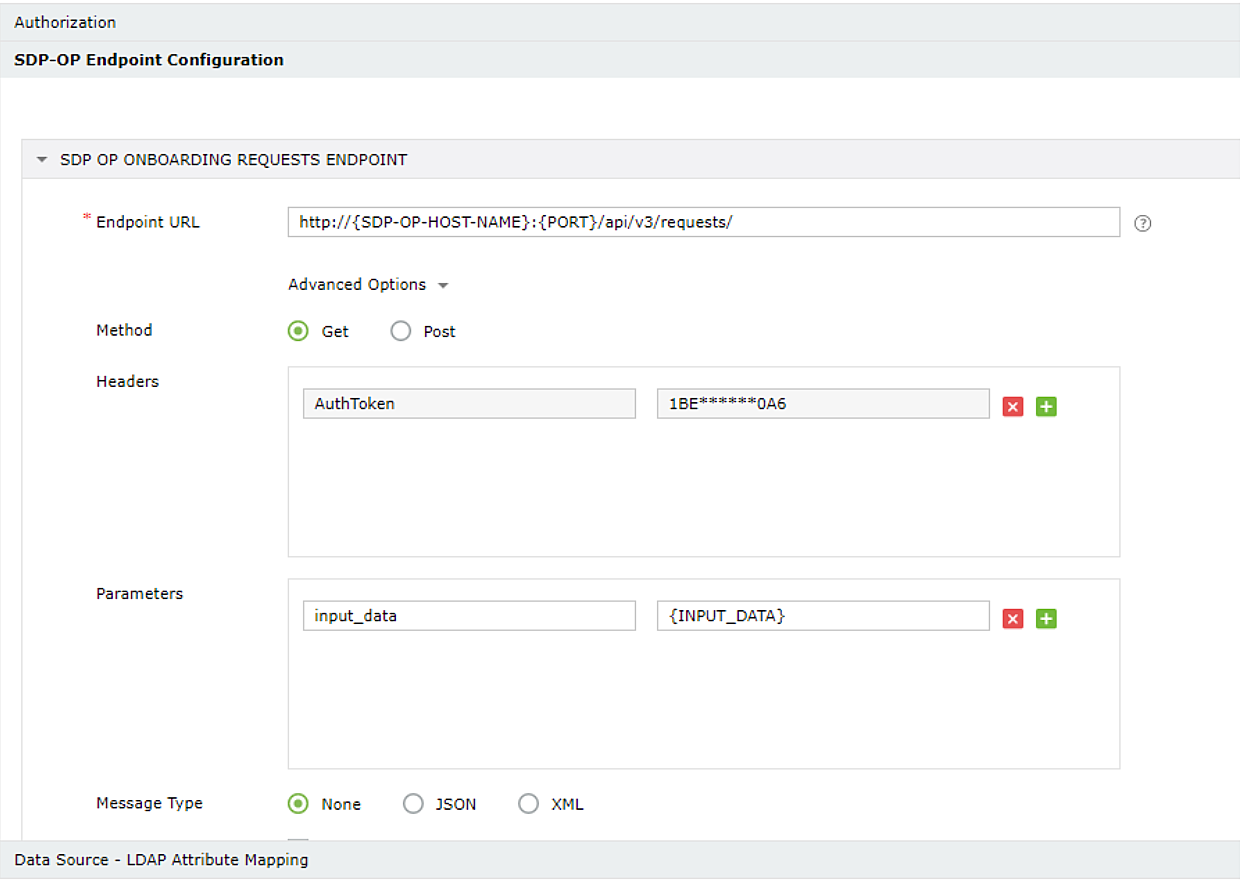
Task: Collapse the SDP OP Onboarding Requests Endpoint section
Action: pyautogui.click(x=42, y=160)
